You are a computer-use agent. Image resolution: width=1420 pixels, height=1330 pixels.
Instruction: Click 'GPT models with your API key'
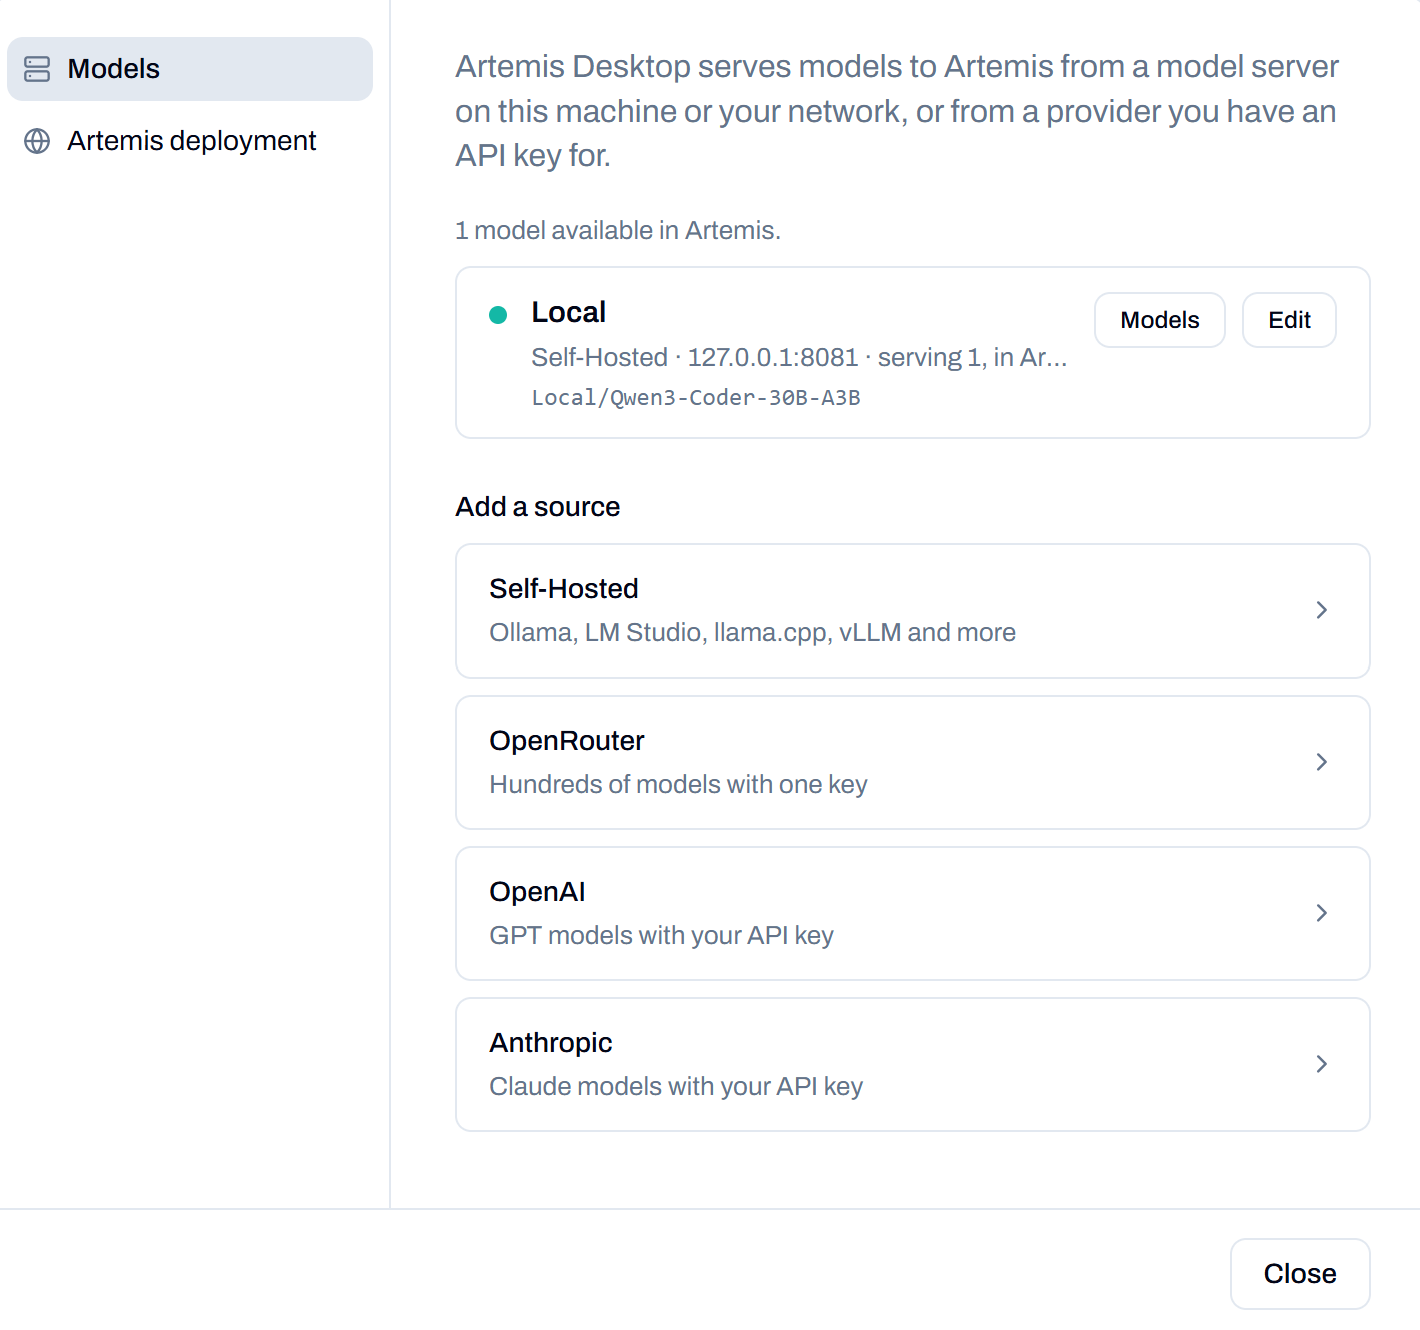point(661,936)
